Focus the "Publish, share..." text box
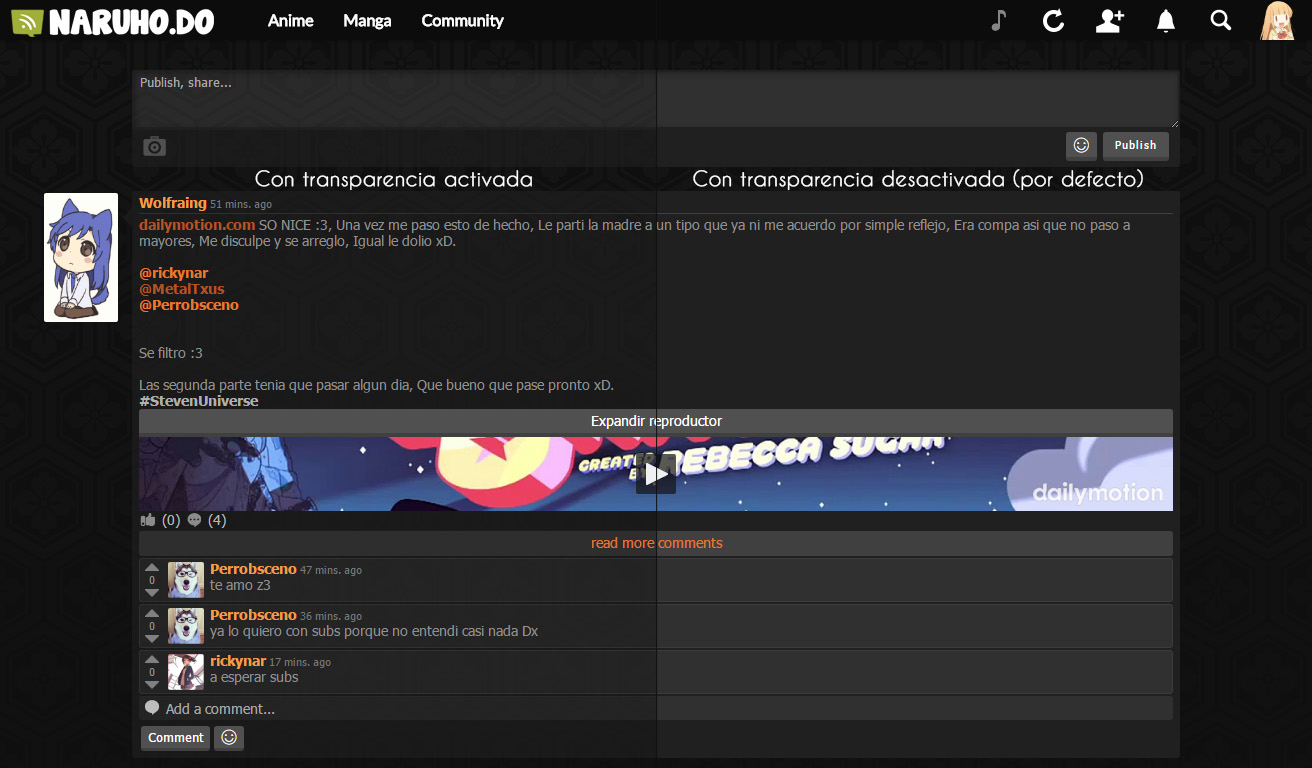1312x768 pixels. coord(656,99)
